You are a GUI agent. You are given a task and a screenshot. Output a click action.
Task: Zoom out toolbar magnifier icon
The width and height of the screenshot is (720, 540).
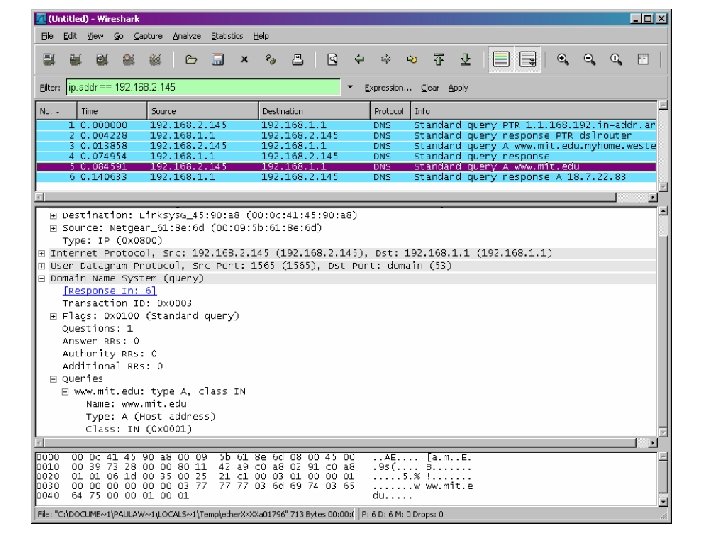click(x=590, y=60)
